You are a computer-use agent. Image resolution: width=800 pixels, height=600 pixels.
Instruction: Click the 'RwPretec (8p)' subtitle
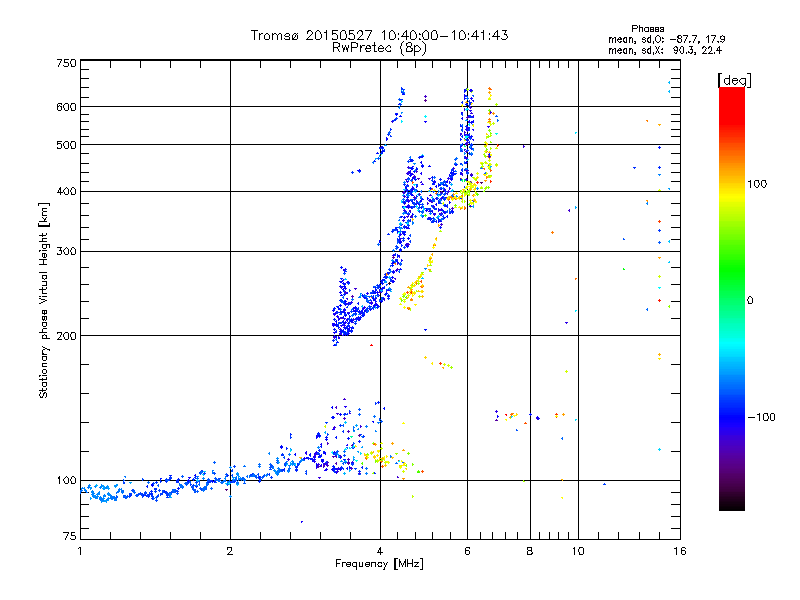tap(379, 48)
